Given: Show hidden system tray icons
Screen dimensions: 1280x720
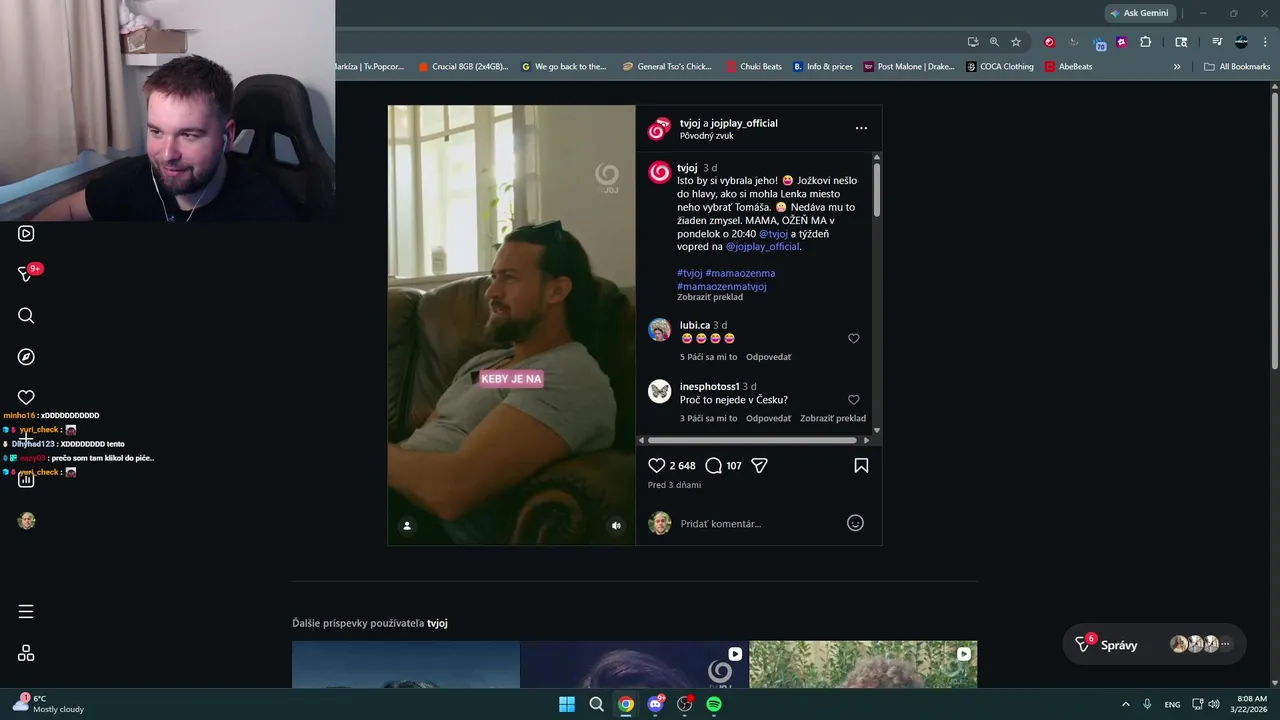Looking at the screenshot, I should click(1125, 704).
